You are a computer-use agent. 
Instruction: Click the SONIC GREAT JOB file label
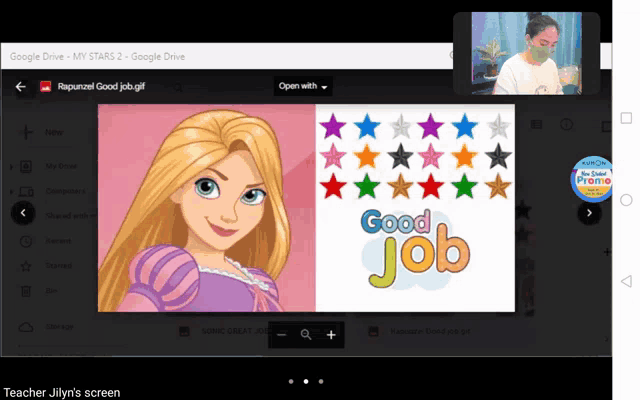235,331
